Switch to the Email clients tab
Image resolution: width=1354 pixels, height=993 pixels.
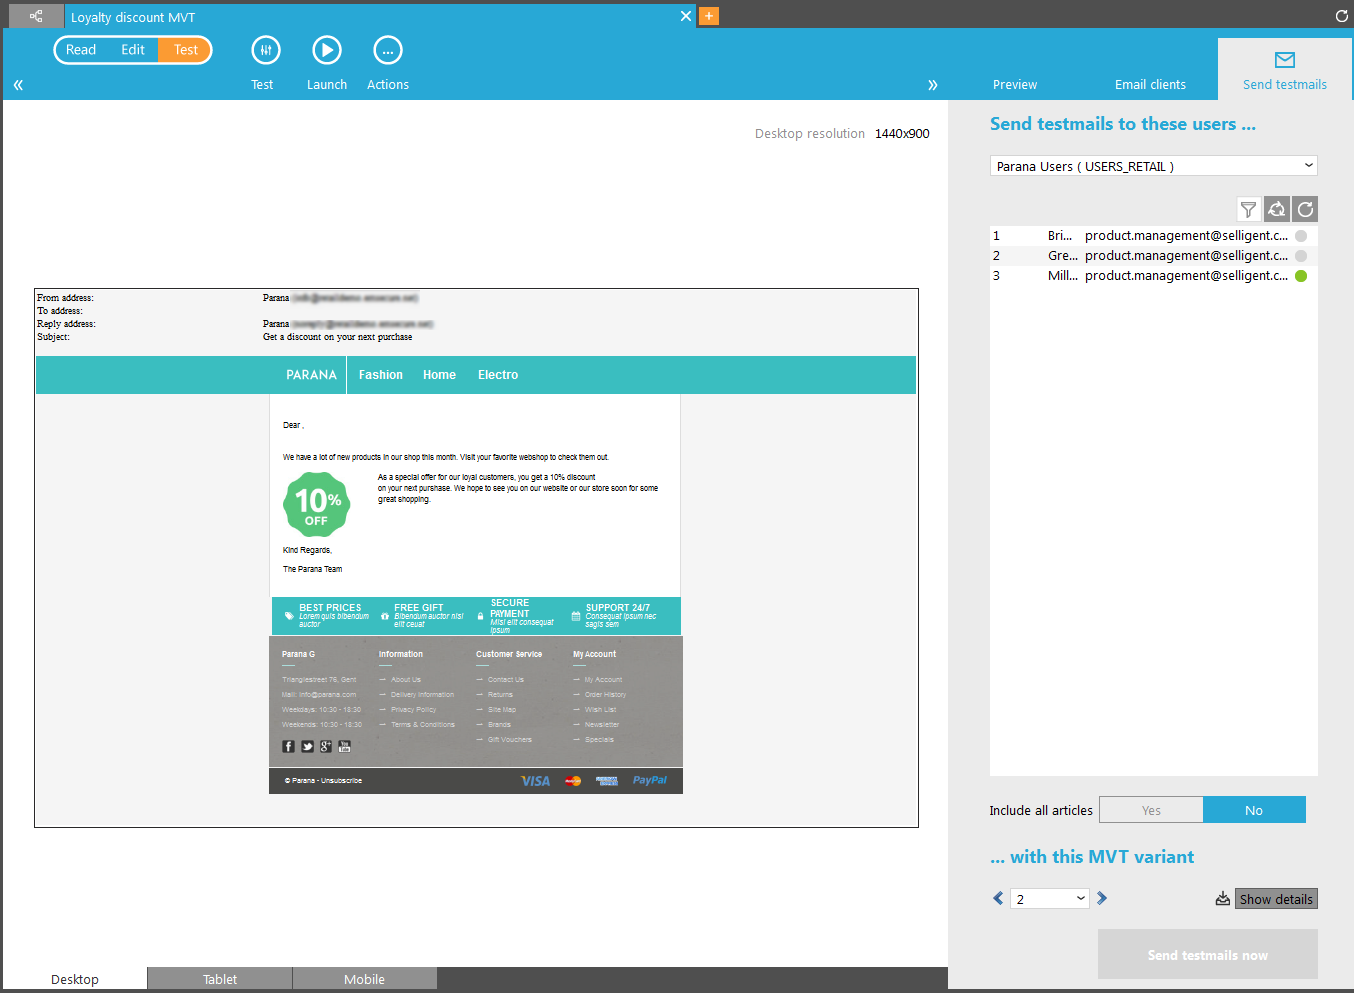point(1150,85)
